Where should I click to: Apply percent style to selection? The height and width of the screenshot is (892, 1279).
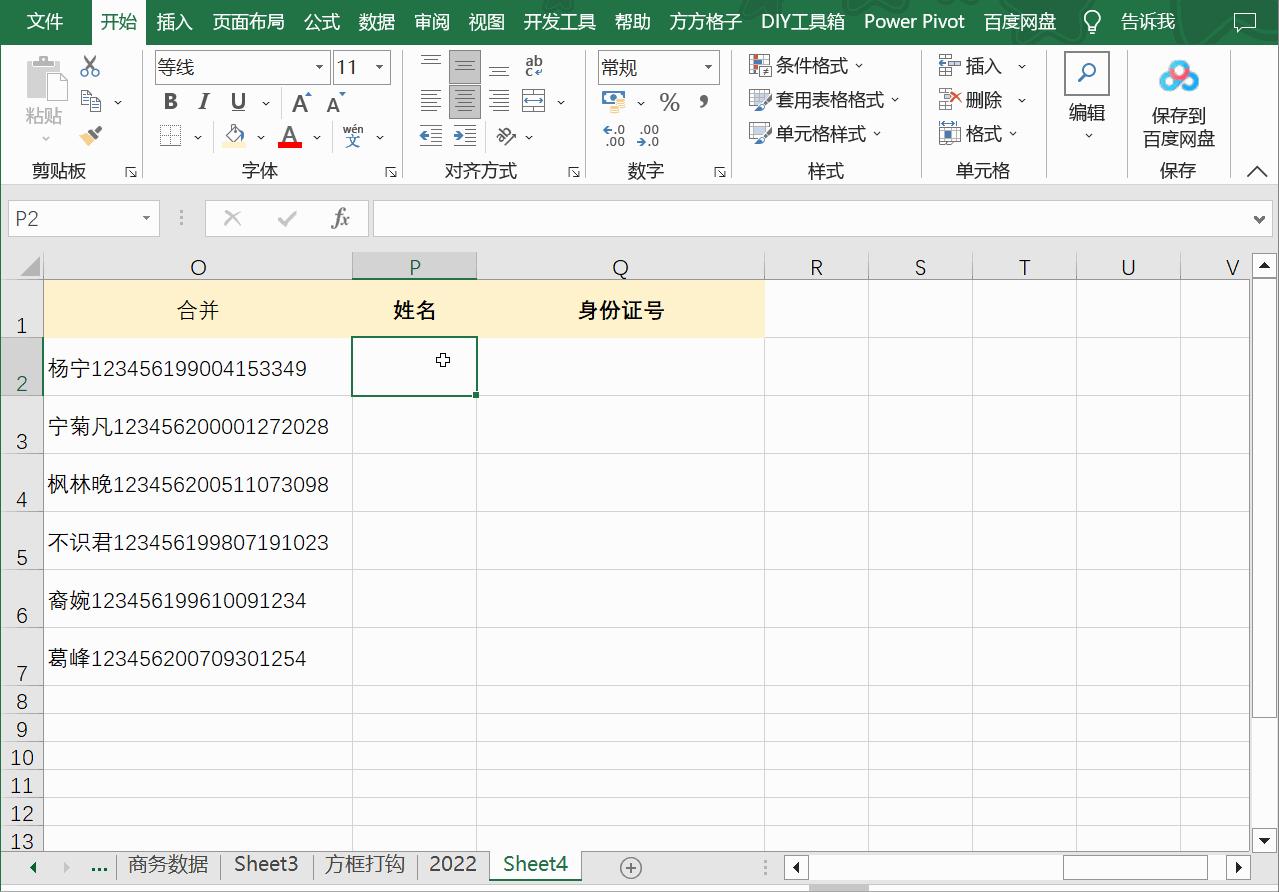(669, 101)
